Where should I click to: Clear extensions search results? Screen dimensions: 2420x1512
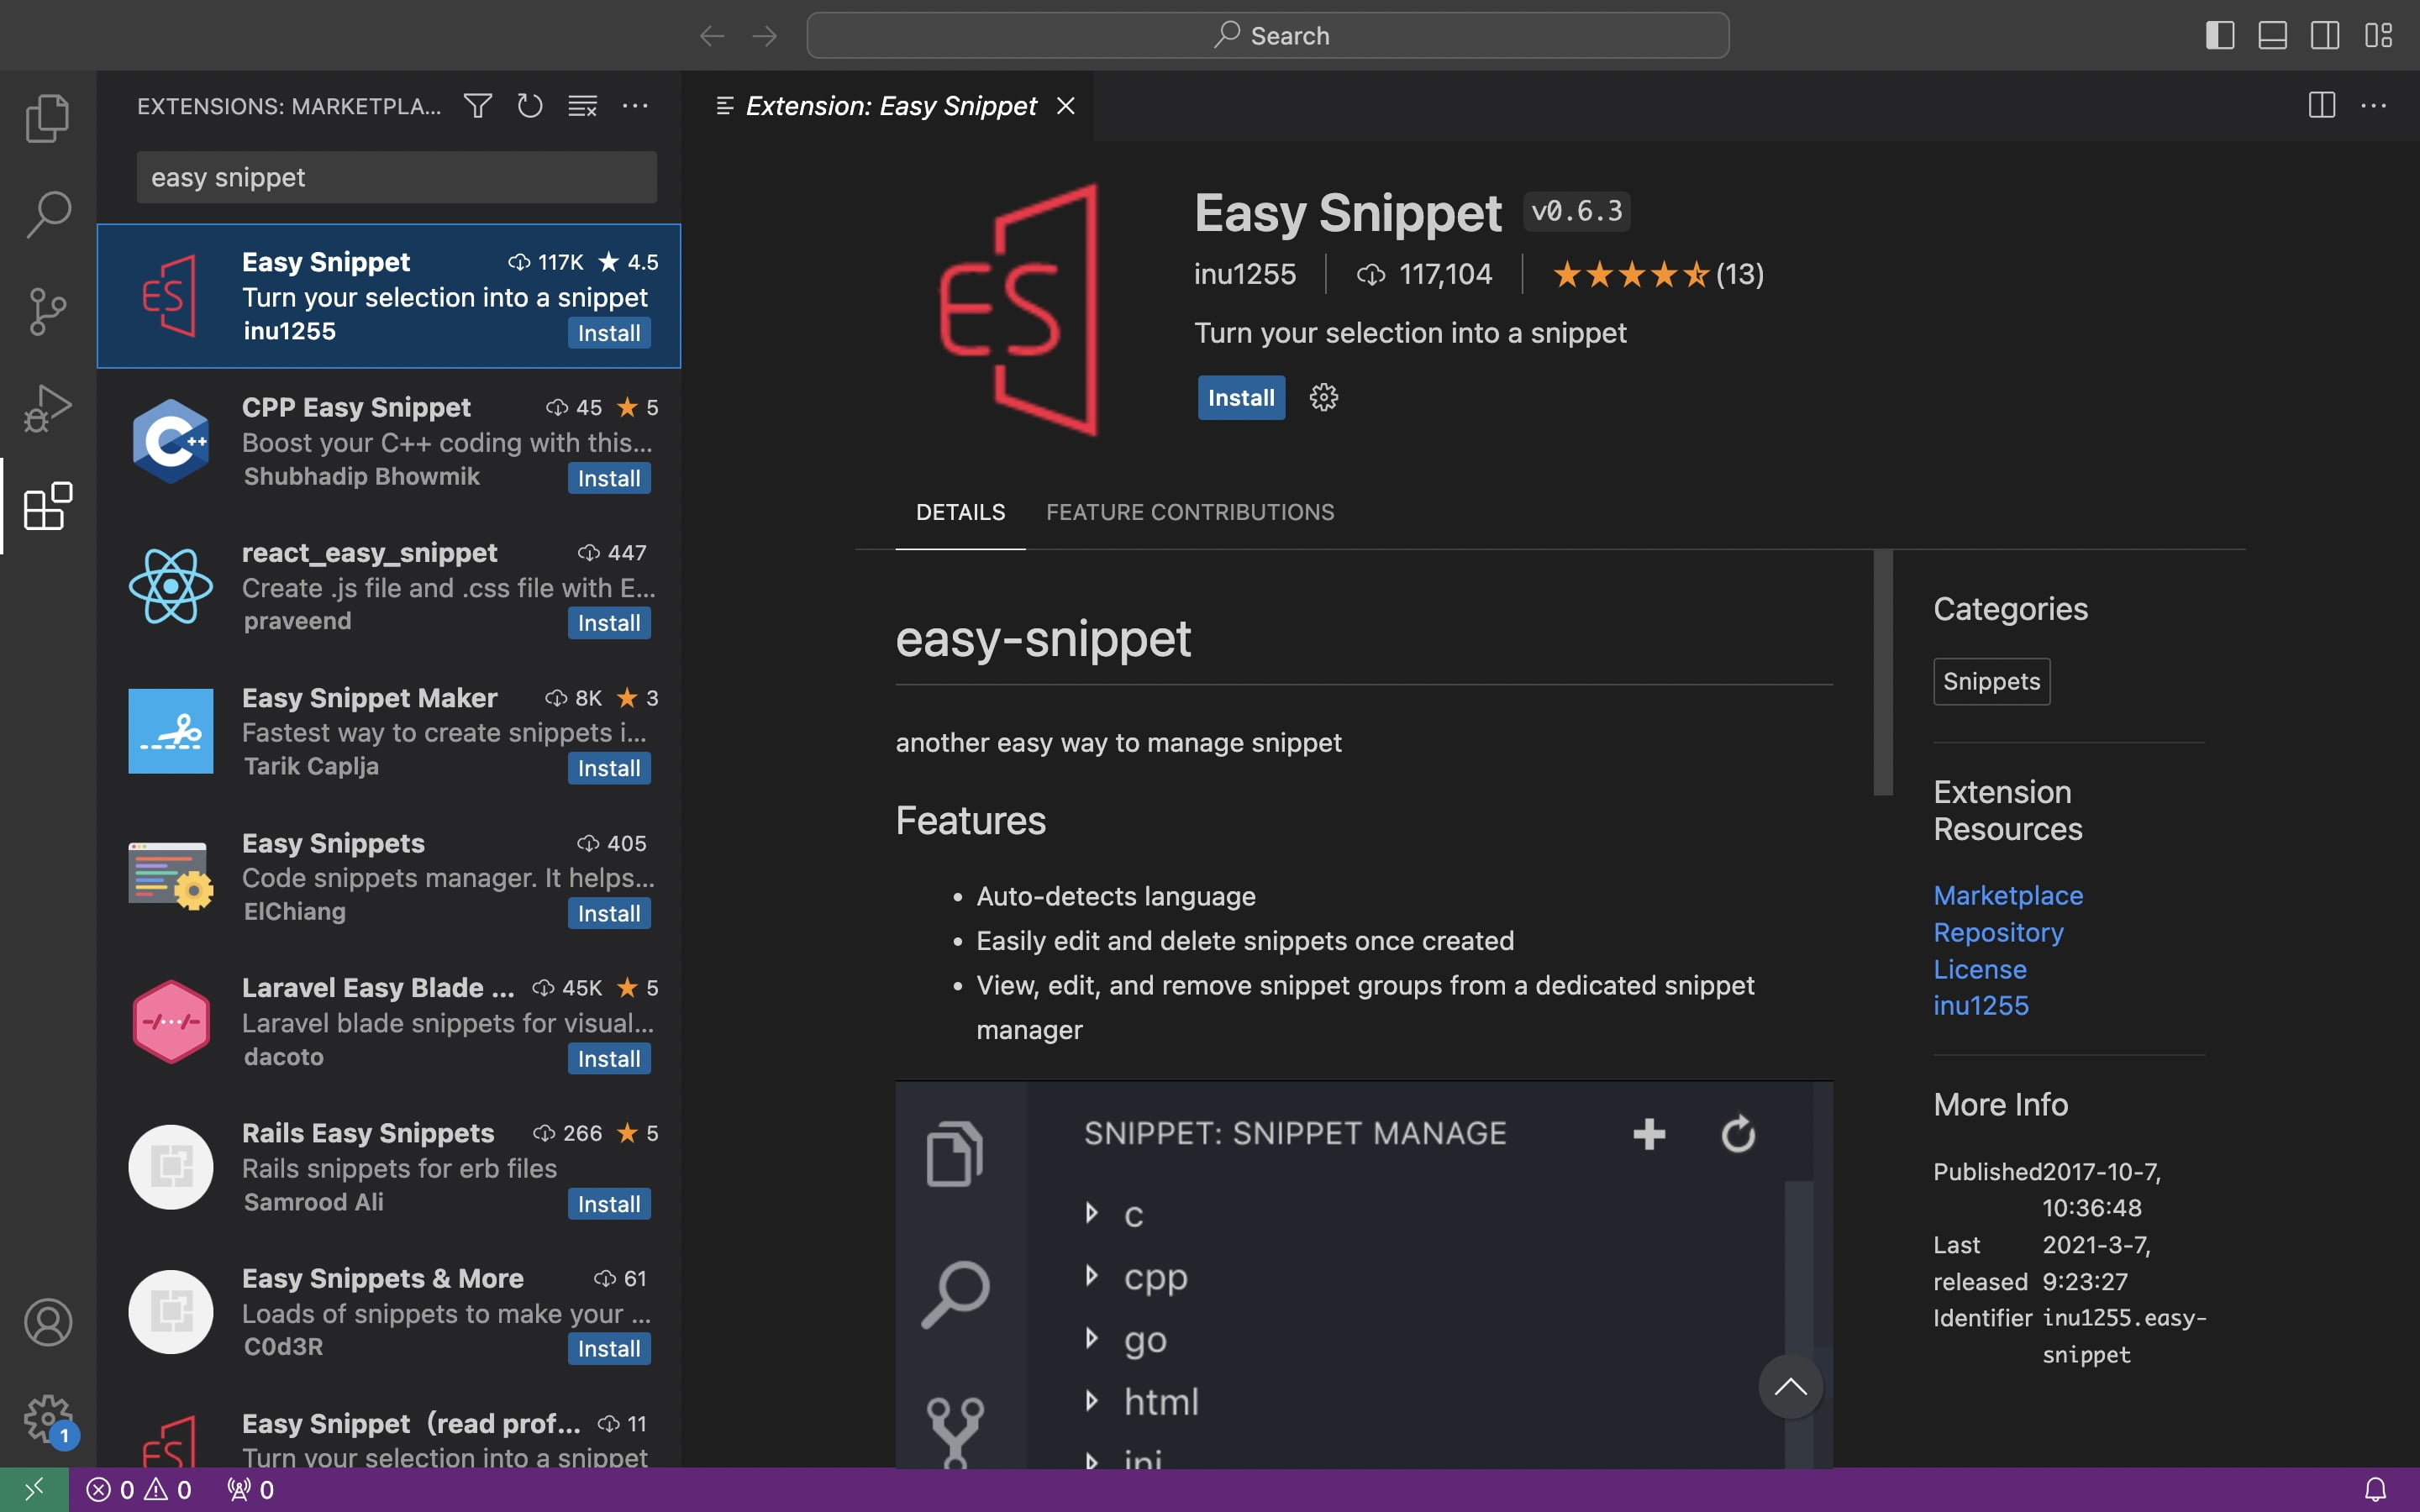[582, 106]
